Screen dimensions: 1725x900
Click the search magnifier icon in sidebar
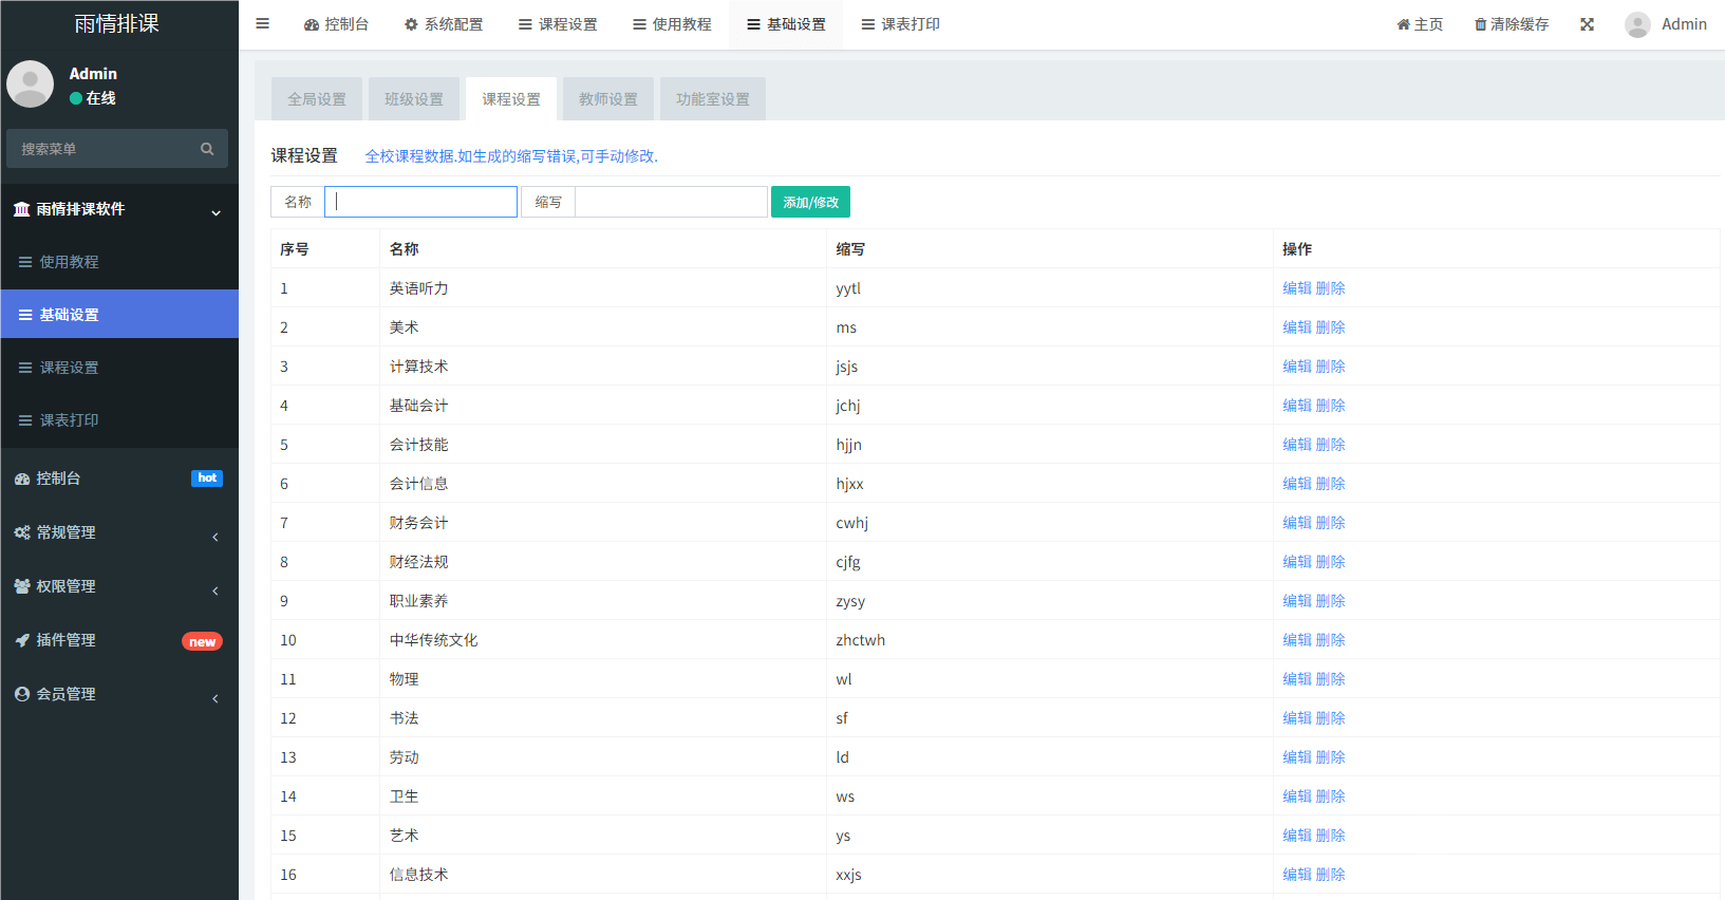coord(207,149)
